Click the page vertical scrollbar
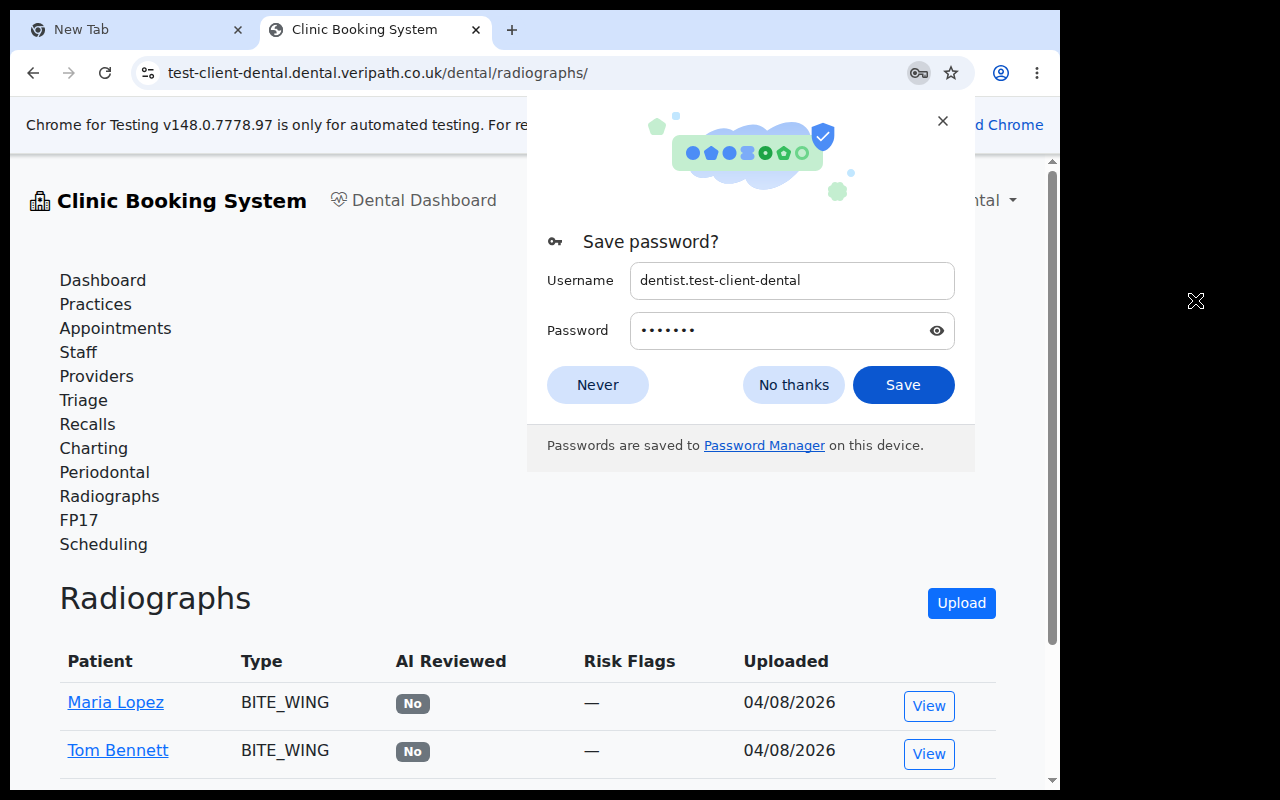 [x=1052, y=408]
